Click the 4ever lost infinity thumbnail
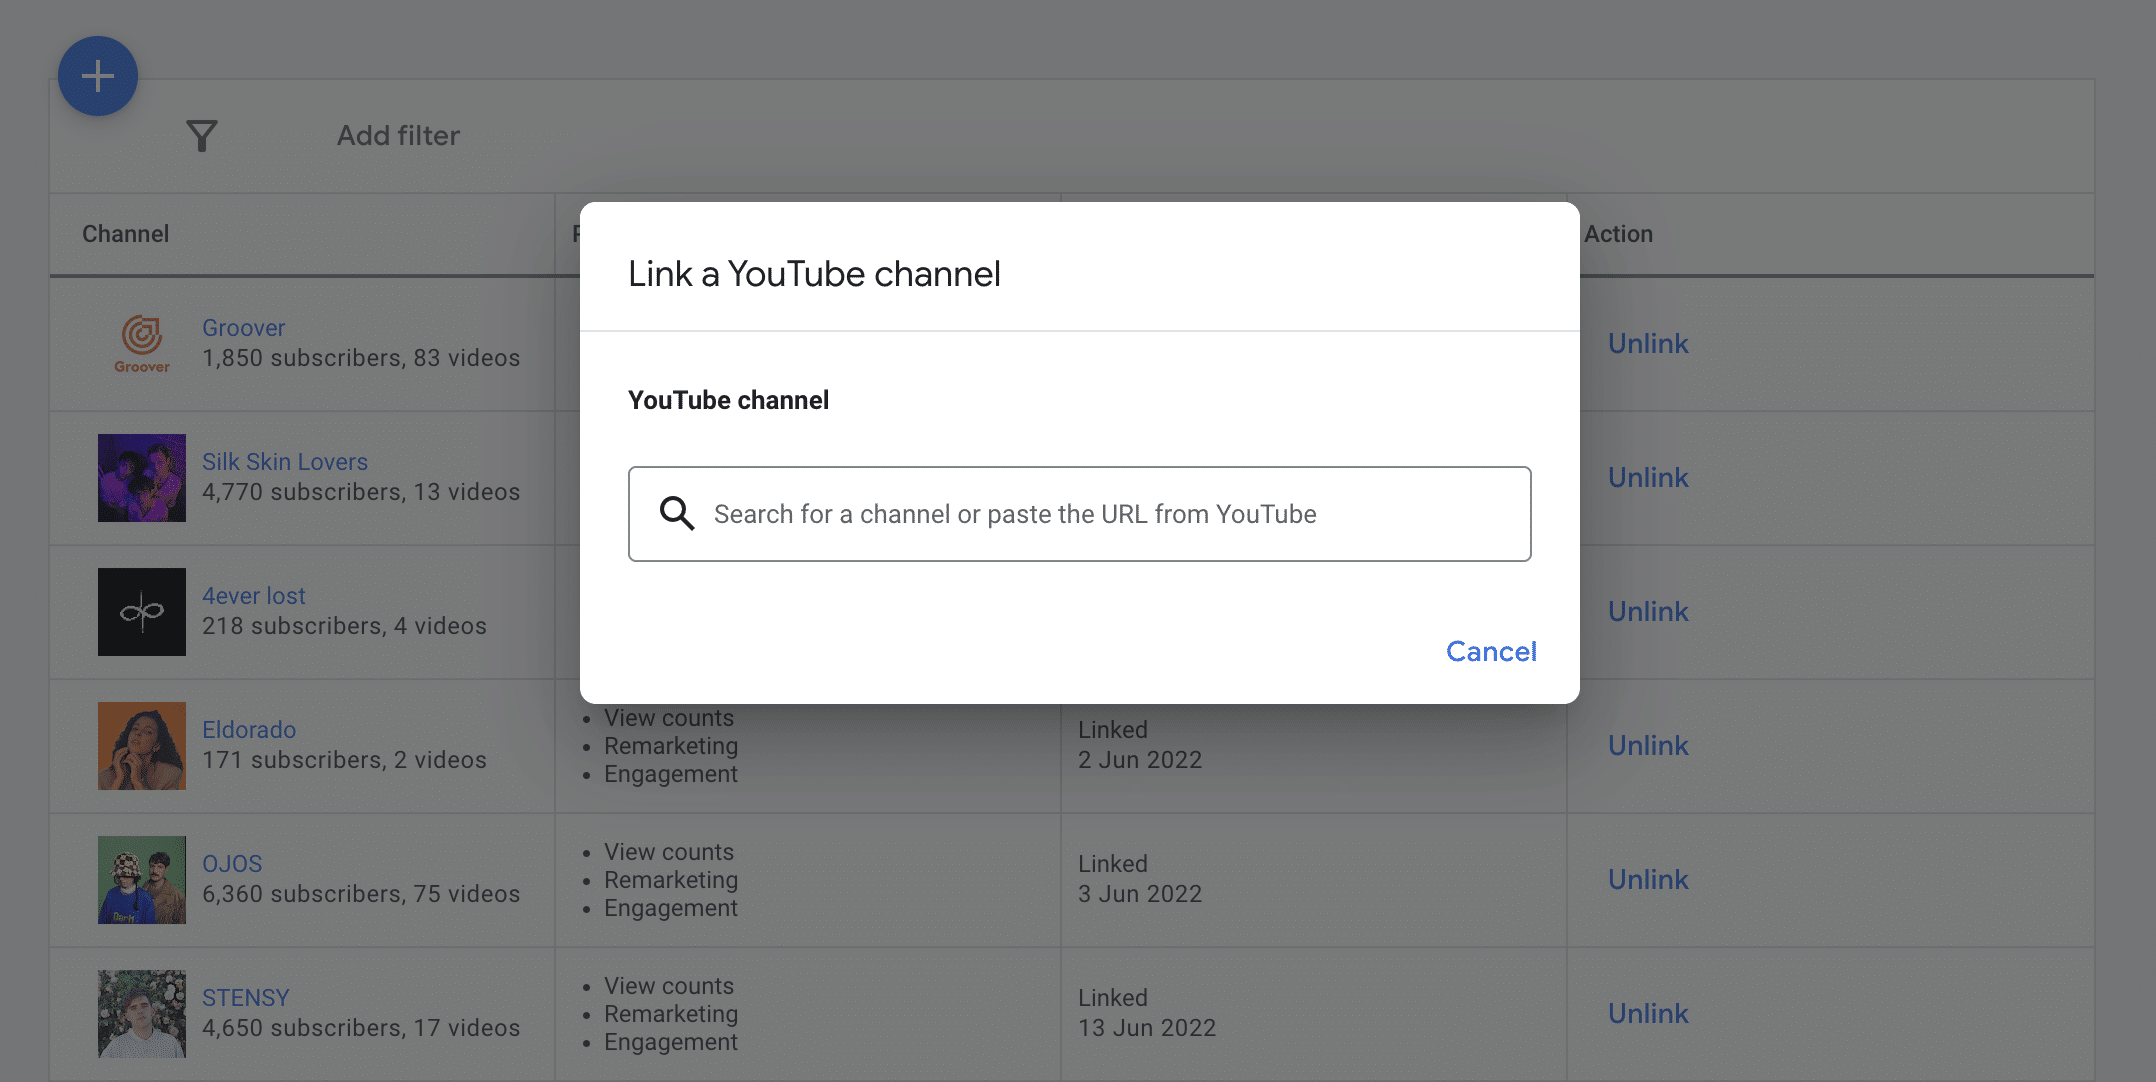Viewport: 2156px width, 1082px height. click(142, 612)
